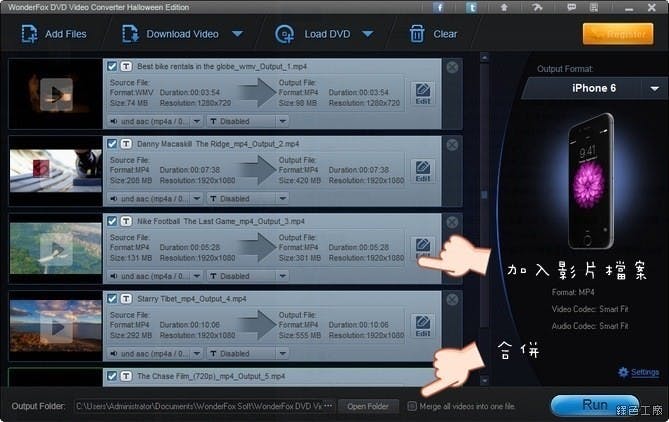Screen dimensions: 669x422
Task: Click the menu list icon in the title bar
Action: pyautogui.click(x=593, y=7)
